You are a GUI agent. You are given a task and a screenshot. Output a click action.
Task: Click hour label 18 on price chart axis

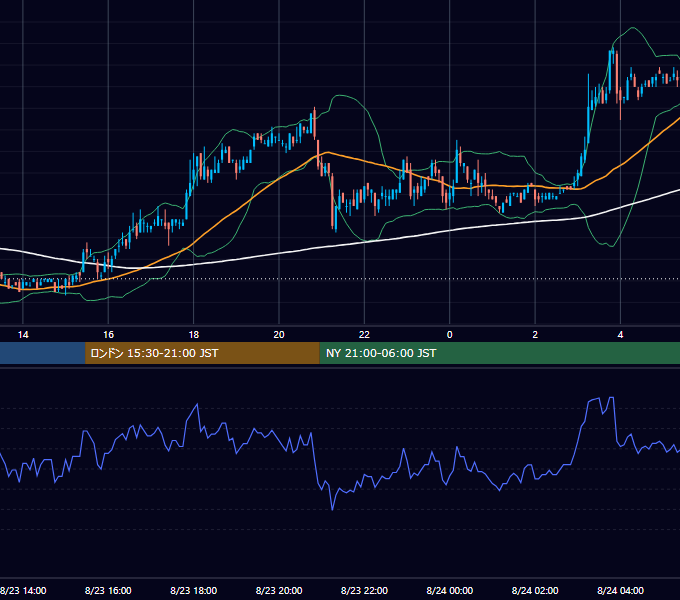pos(193,335)
